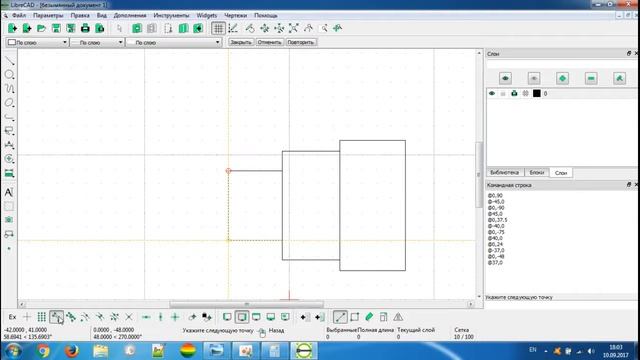640x360 pixels.
Task: Switch to the Блоки tab
Action: pos(537,173)
